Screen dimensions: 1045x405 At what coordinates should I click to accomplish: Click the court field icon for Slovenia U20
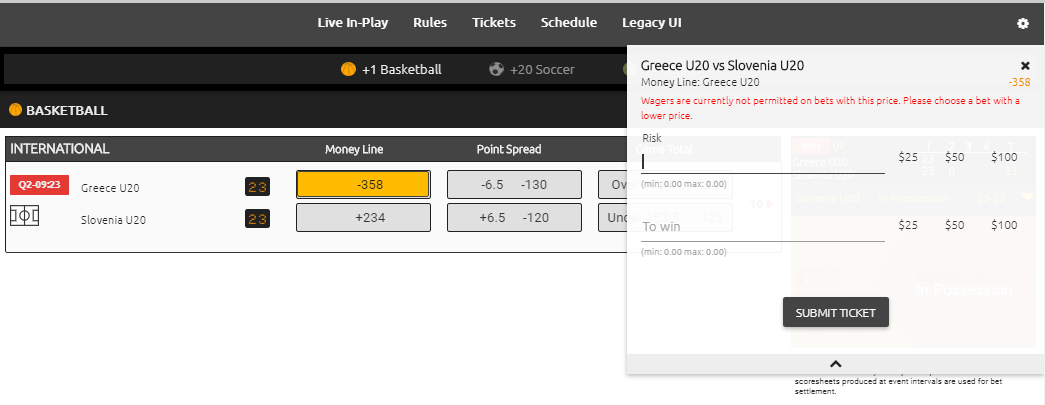(24, 216)
